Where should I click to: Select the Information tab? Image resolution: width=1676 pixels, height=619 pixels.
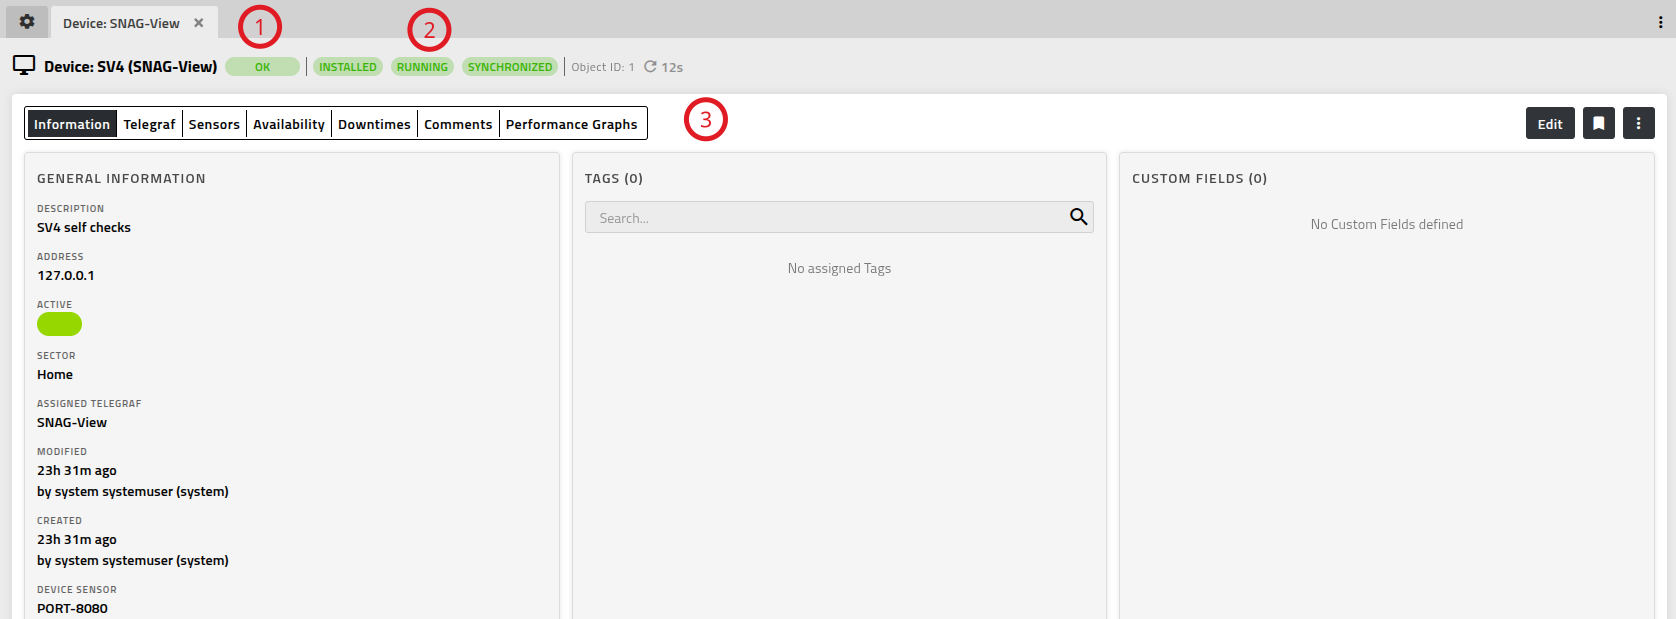point(72,124)
